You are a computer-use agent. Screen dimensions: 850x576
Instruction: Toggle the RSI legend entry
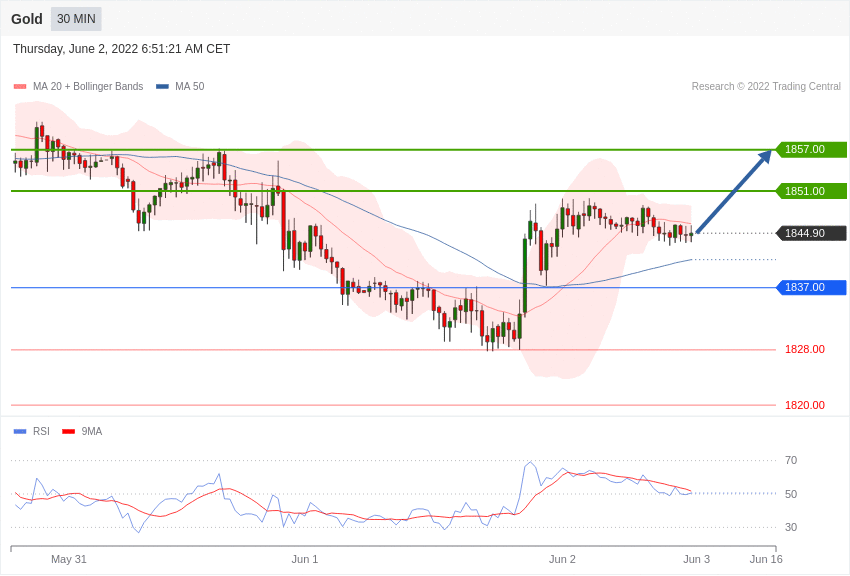[31, 431]
